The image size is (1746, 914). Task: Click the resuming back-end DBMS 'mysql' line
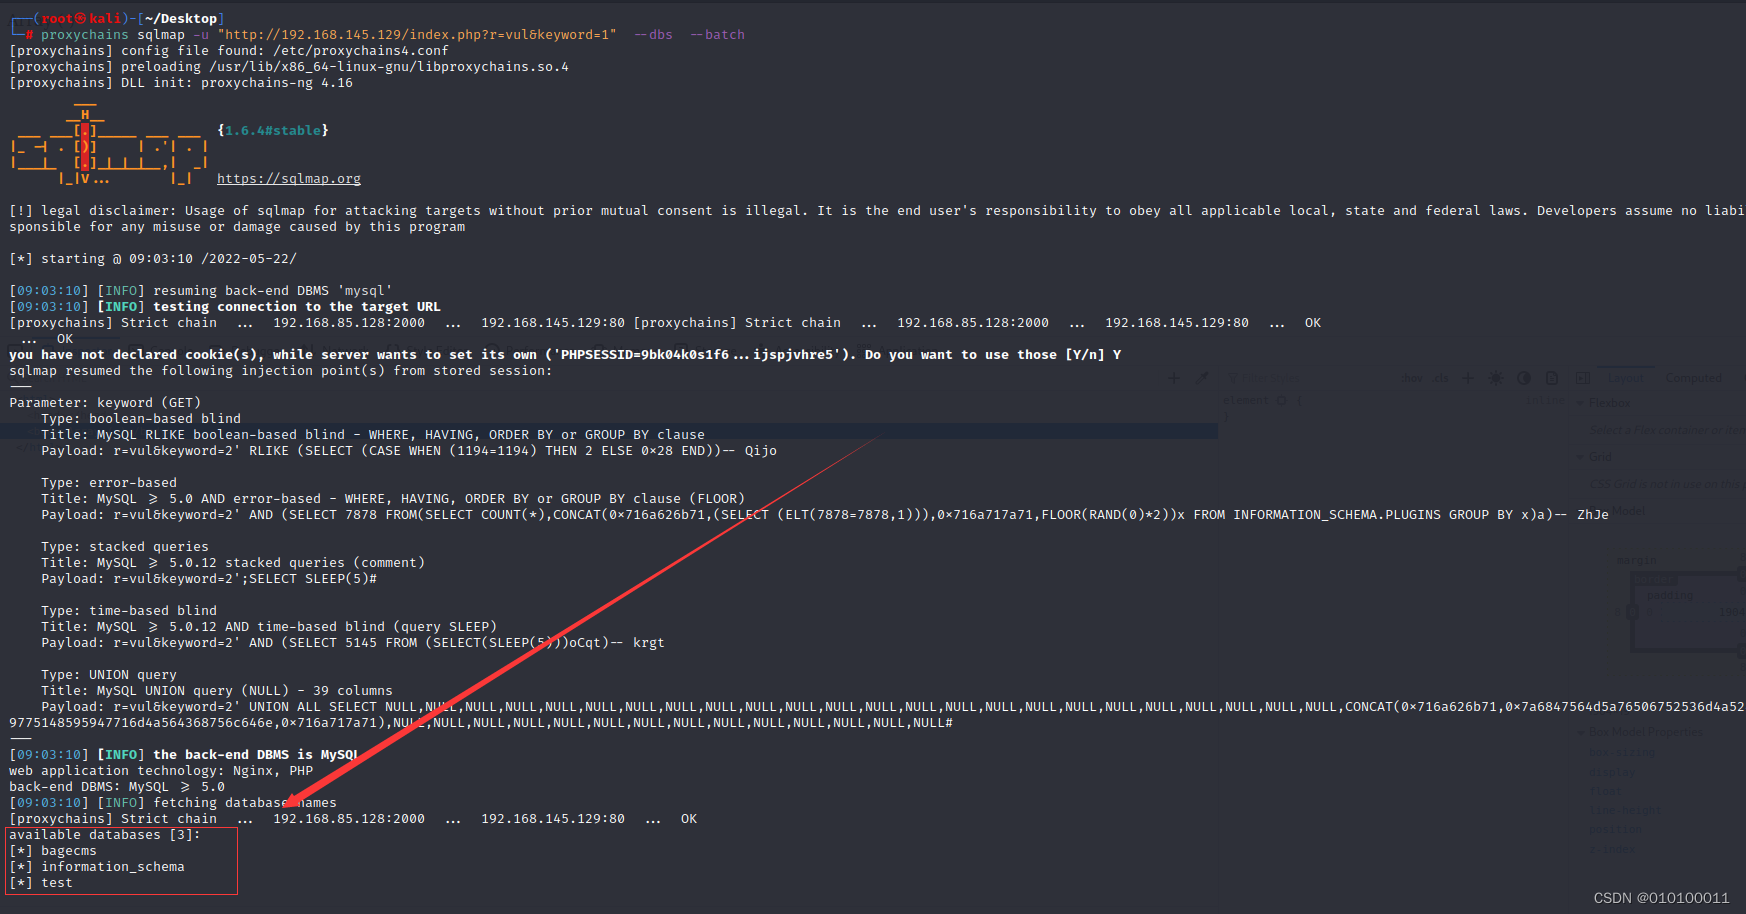(201, 291)
